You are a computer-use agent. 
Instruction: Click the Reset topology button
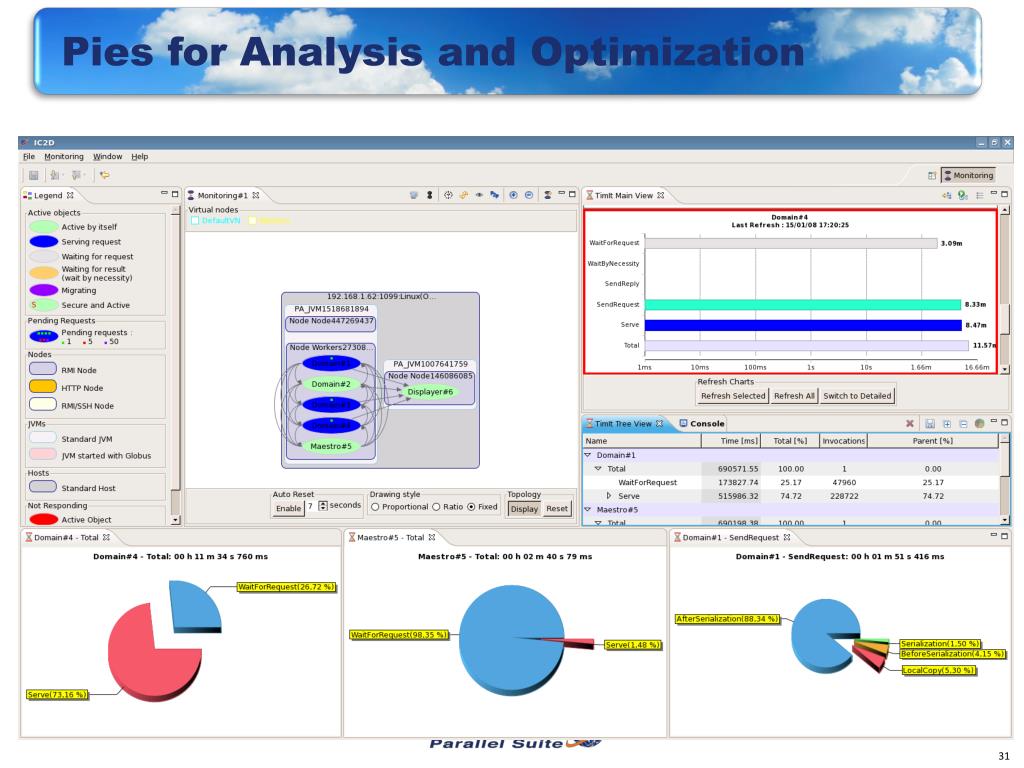click(557, 508)
